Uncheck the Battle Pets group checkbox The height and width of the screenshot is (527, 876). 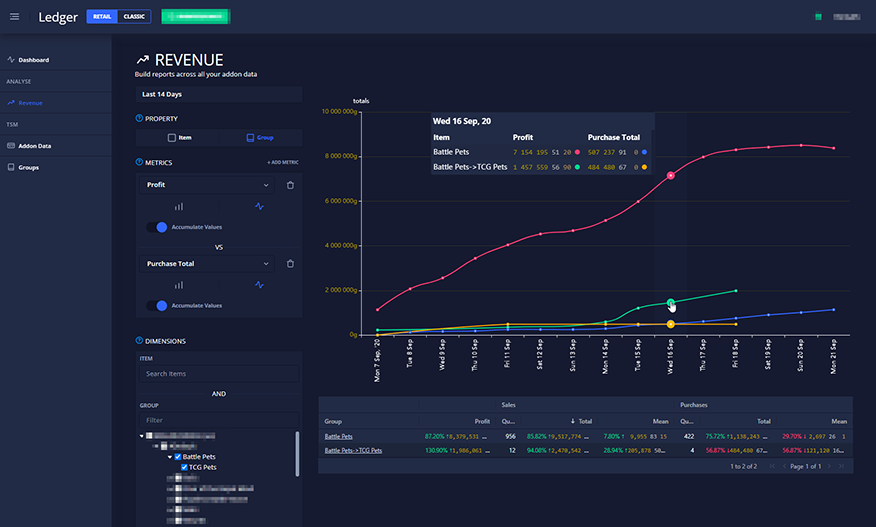[178, 457]
